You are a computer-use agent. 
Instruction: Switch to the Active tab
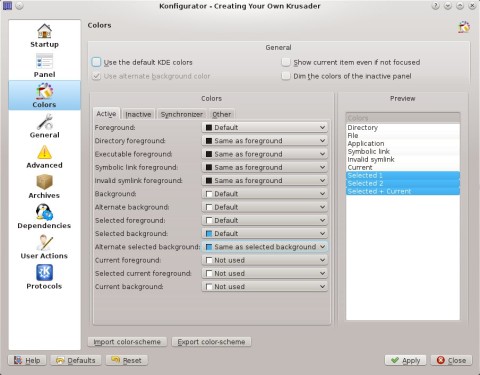tap(106, 114)
